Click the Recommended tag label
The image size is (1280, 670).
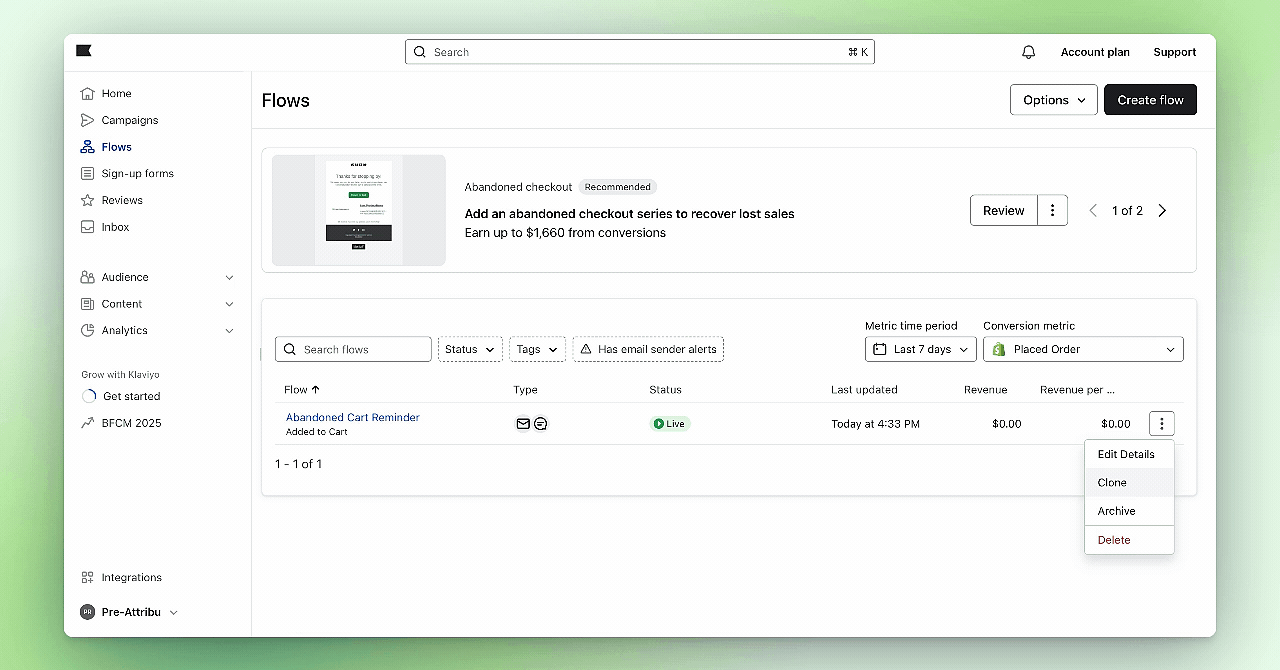coord(617,187)
